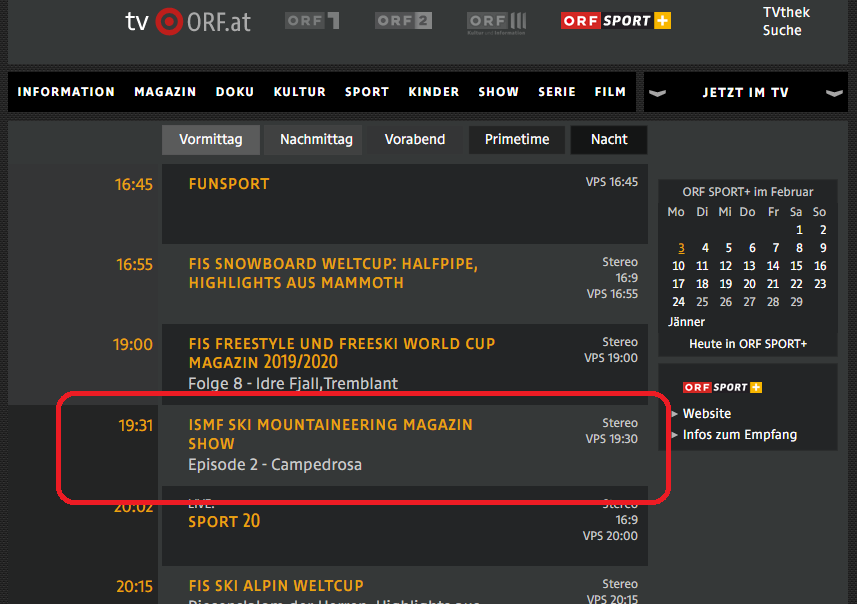Open the TVthek Suche link
The height and width of the screenshot is (604, 857).
(786, 21)
